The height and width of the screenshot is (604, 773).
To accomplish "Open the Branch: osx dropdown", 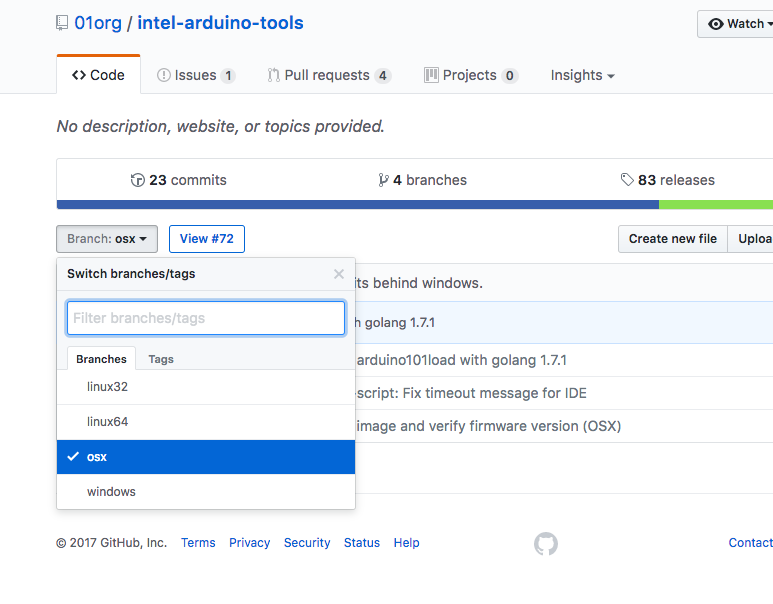I will pyautogui.click(x=107, y=239).
